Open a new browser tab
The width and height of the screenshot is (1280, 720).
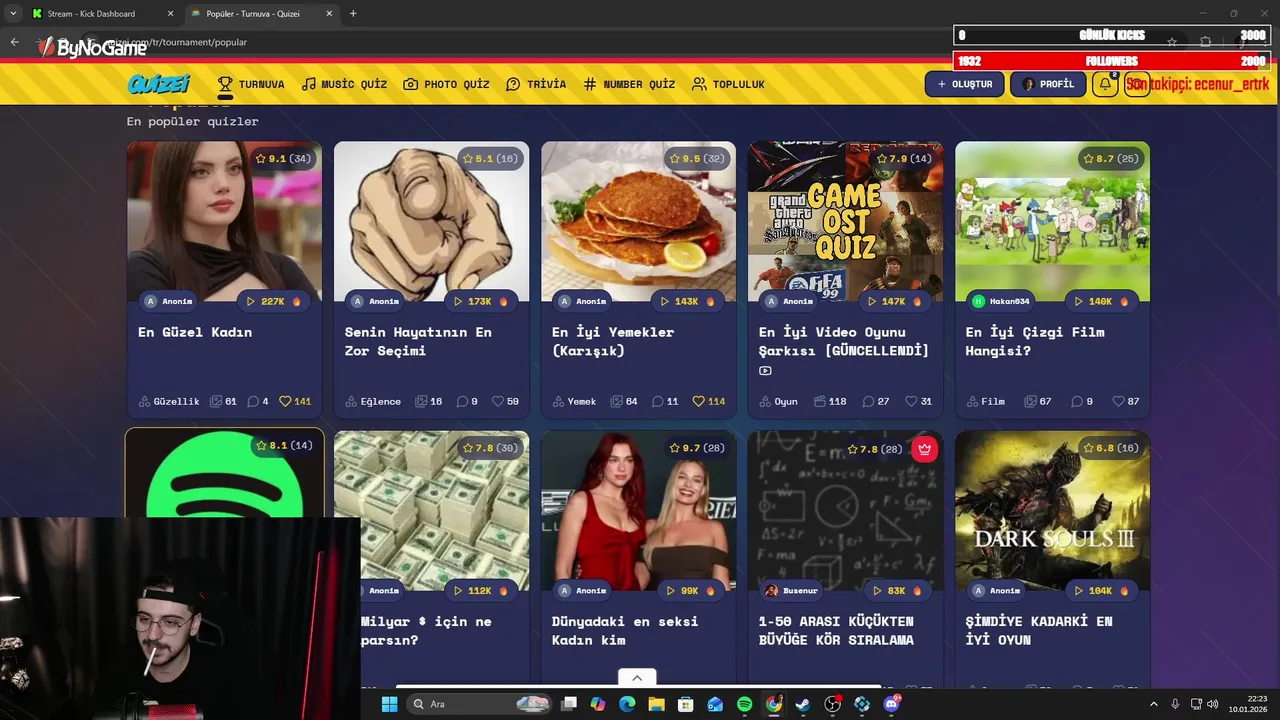(x=353, y=13)
